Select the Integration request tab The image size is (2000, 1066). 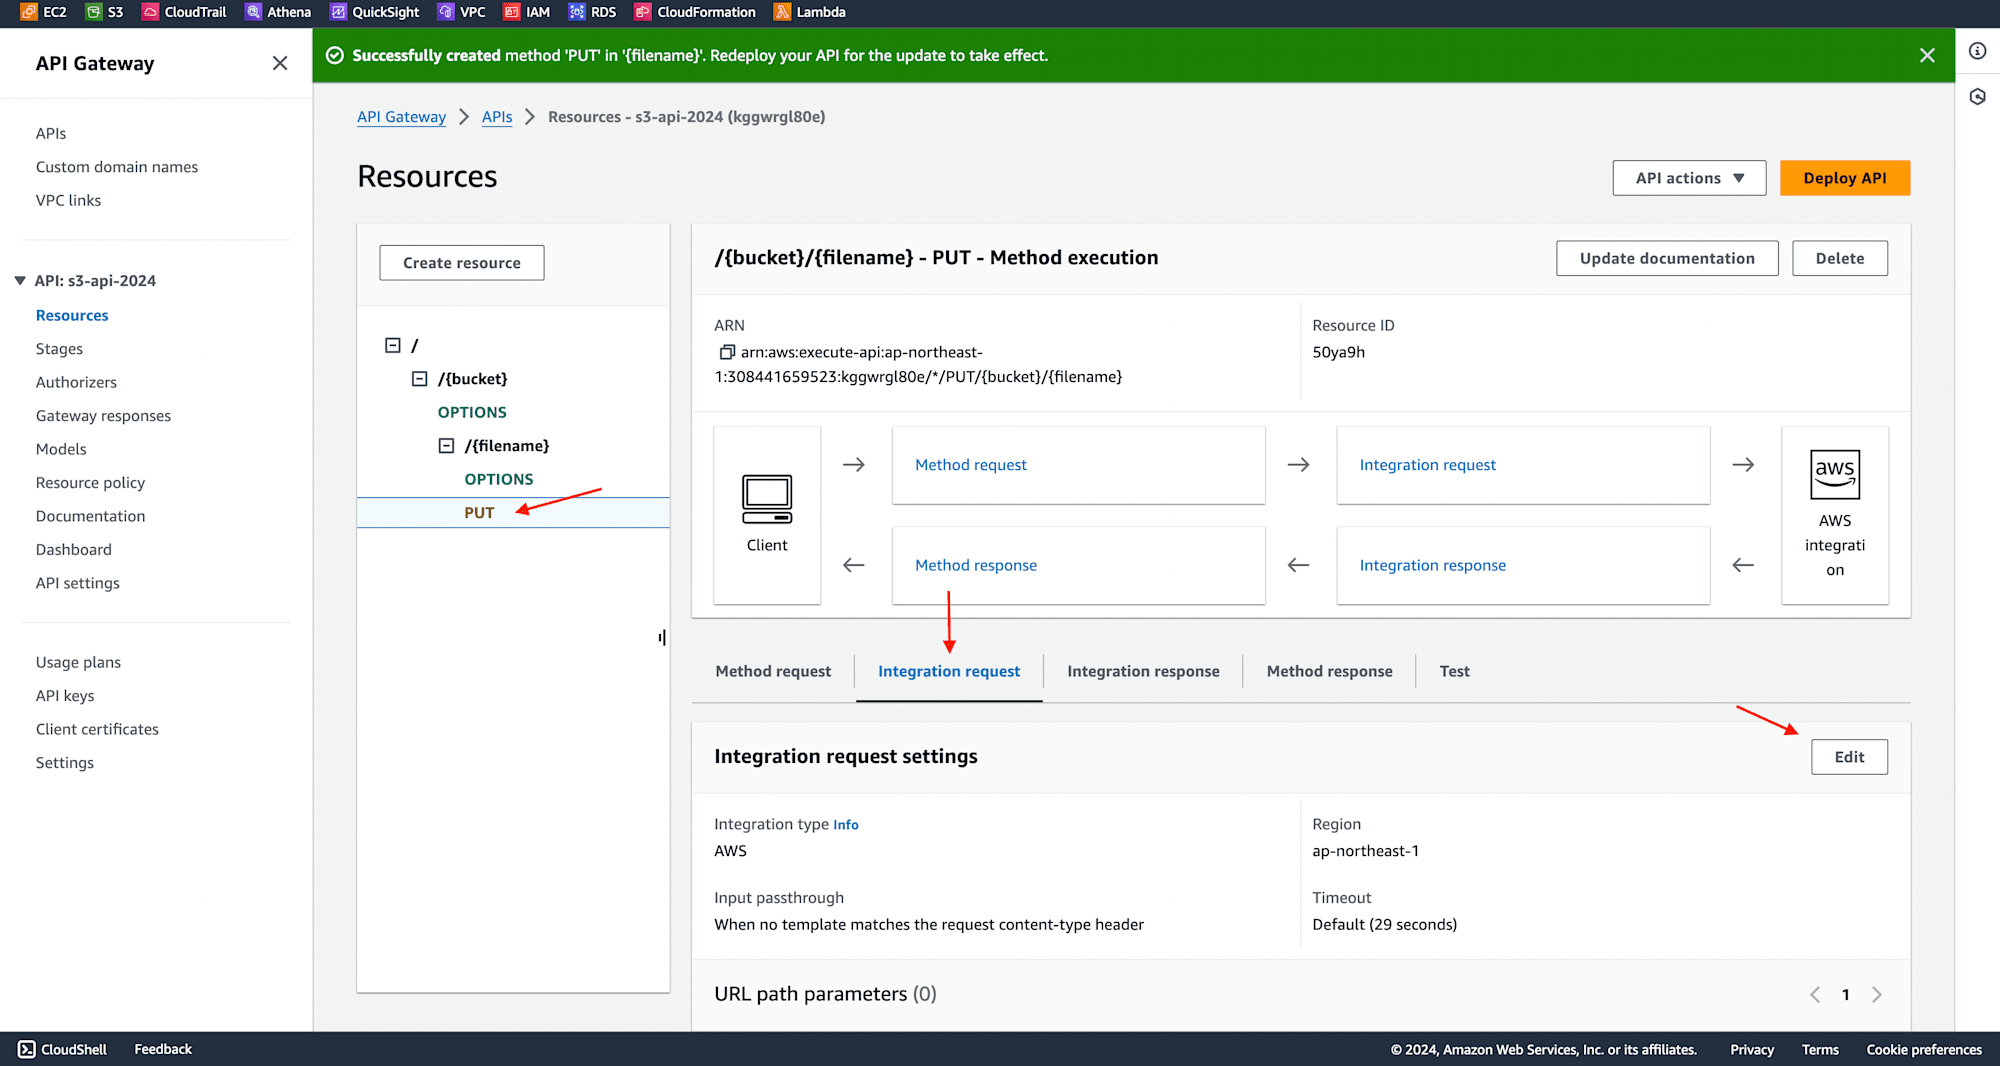(x=949, y=671)
